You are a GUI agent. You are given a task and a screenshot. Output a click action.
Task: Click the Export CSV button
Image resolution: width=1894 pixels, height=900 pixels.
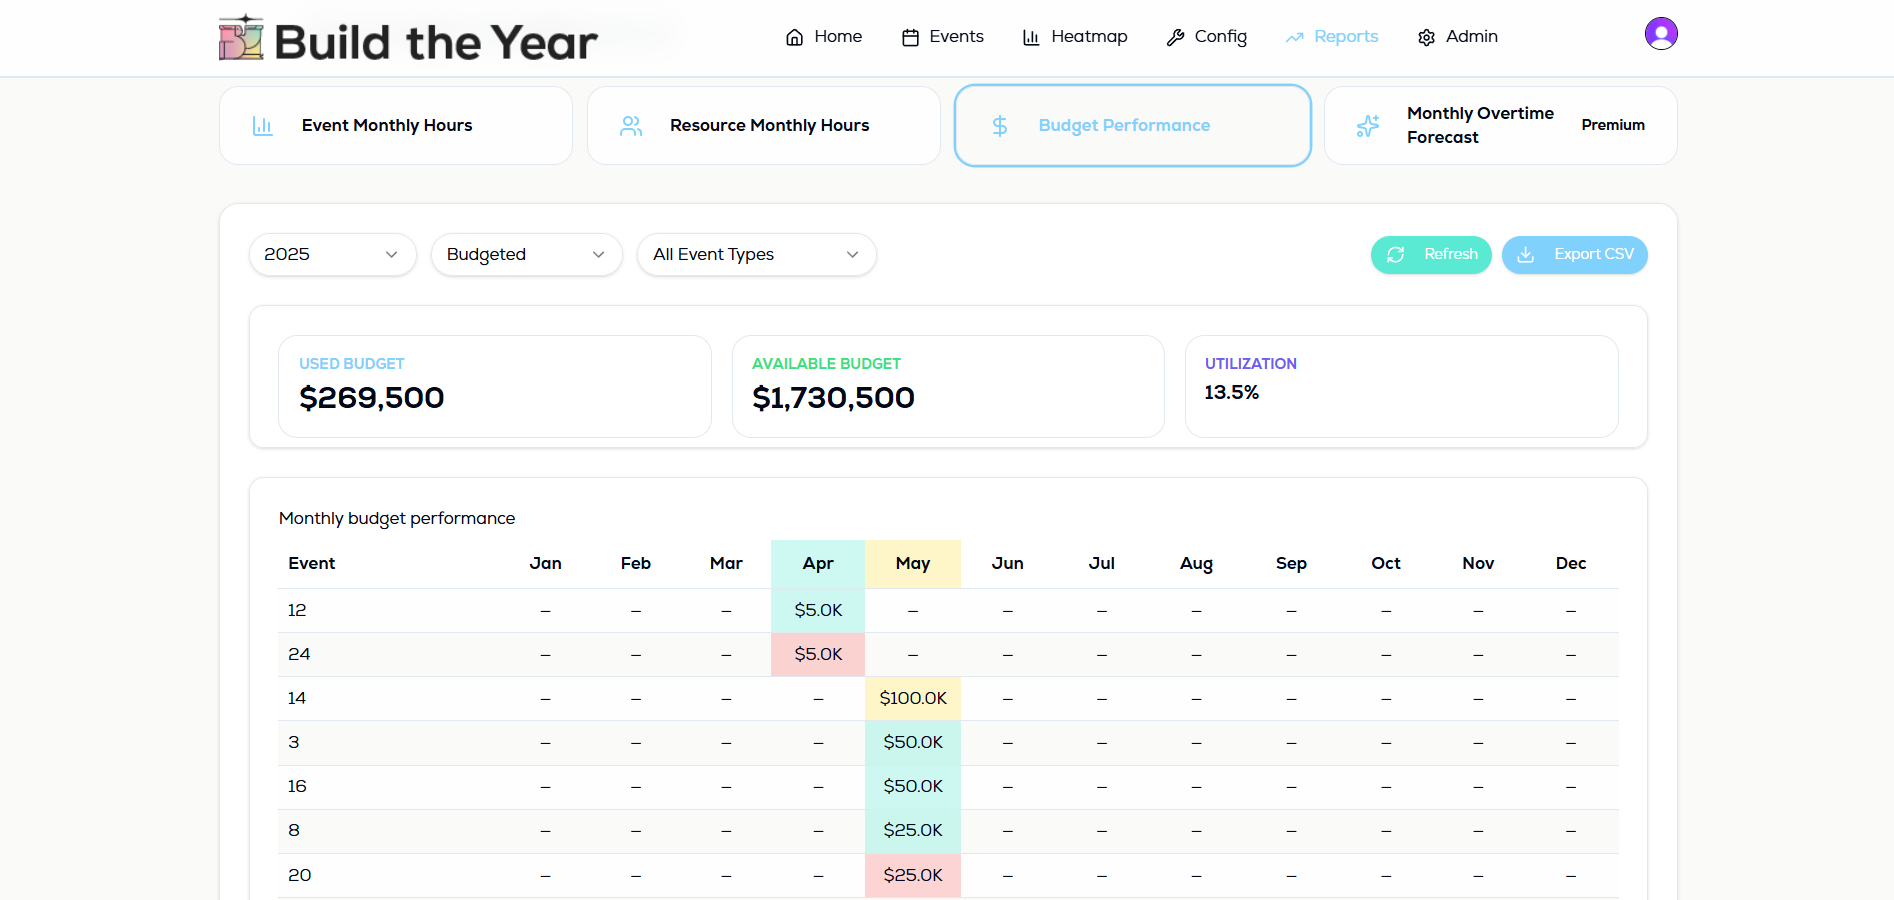[x=1575, y=255]
